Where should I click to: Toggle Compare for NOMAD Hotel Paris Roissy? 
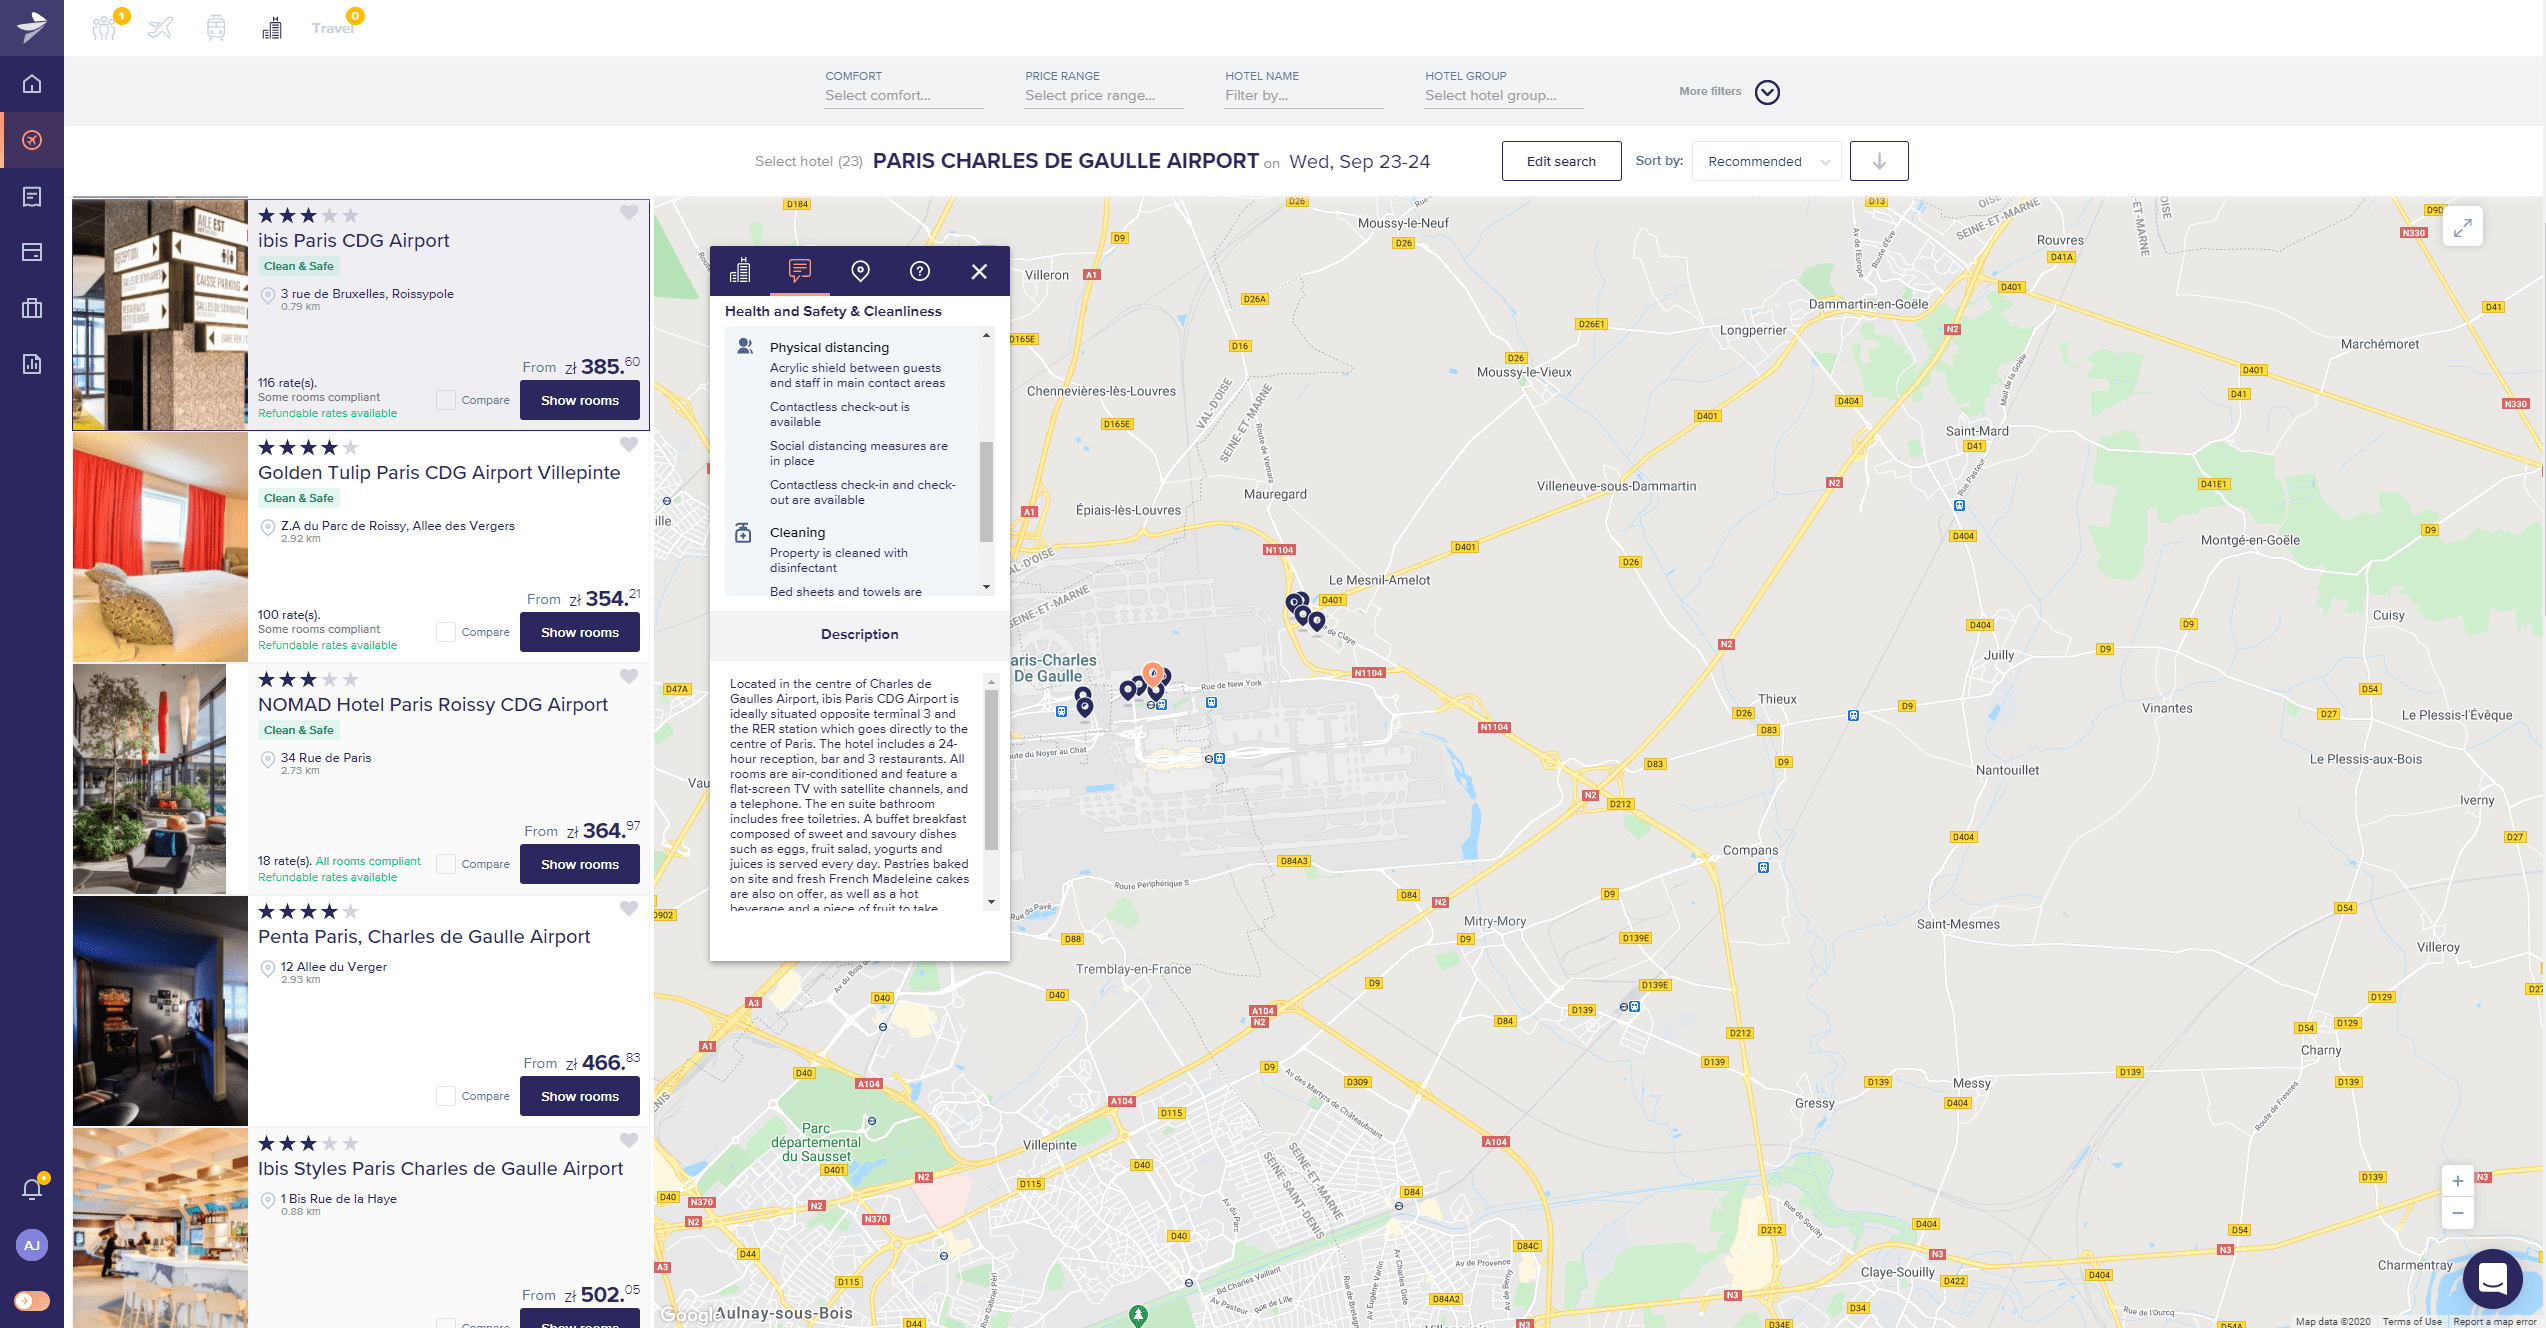[445, 863]
